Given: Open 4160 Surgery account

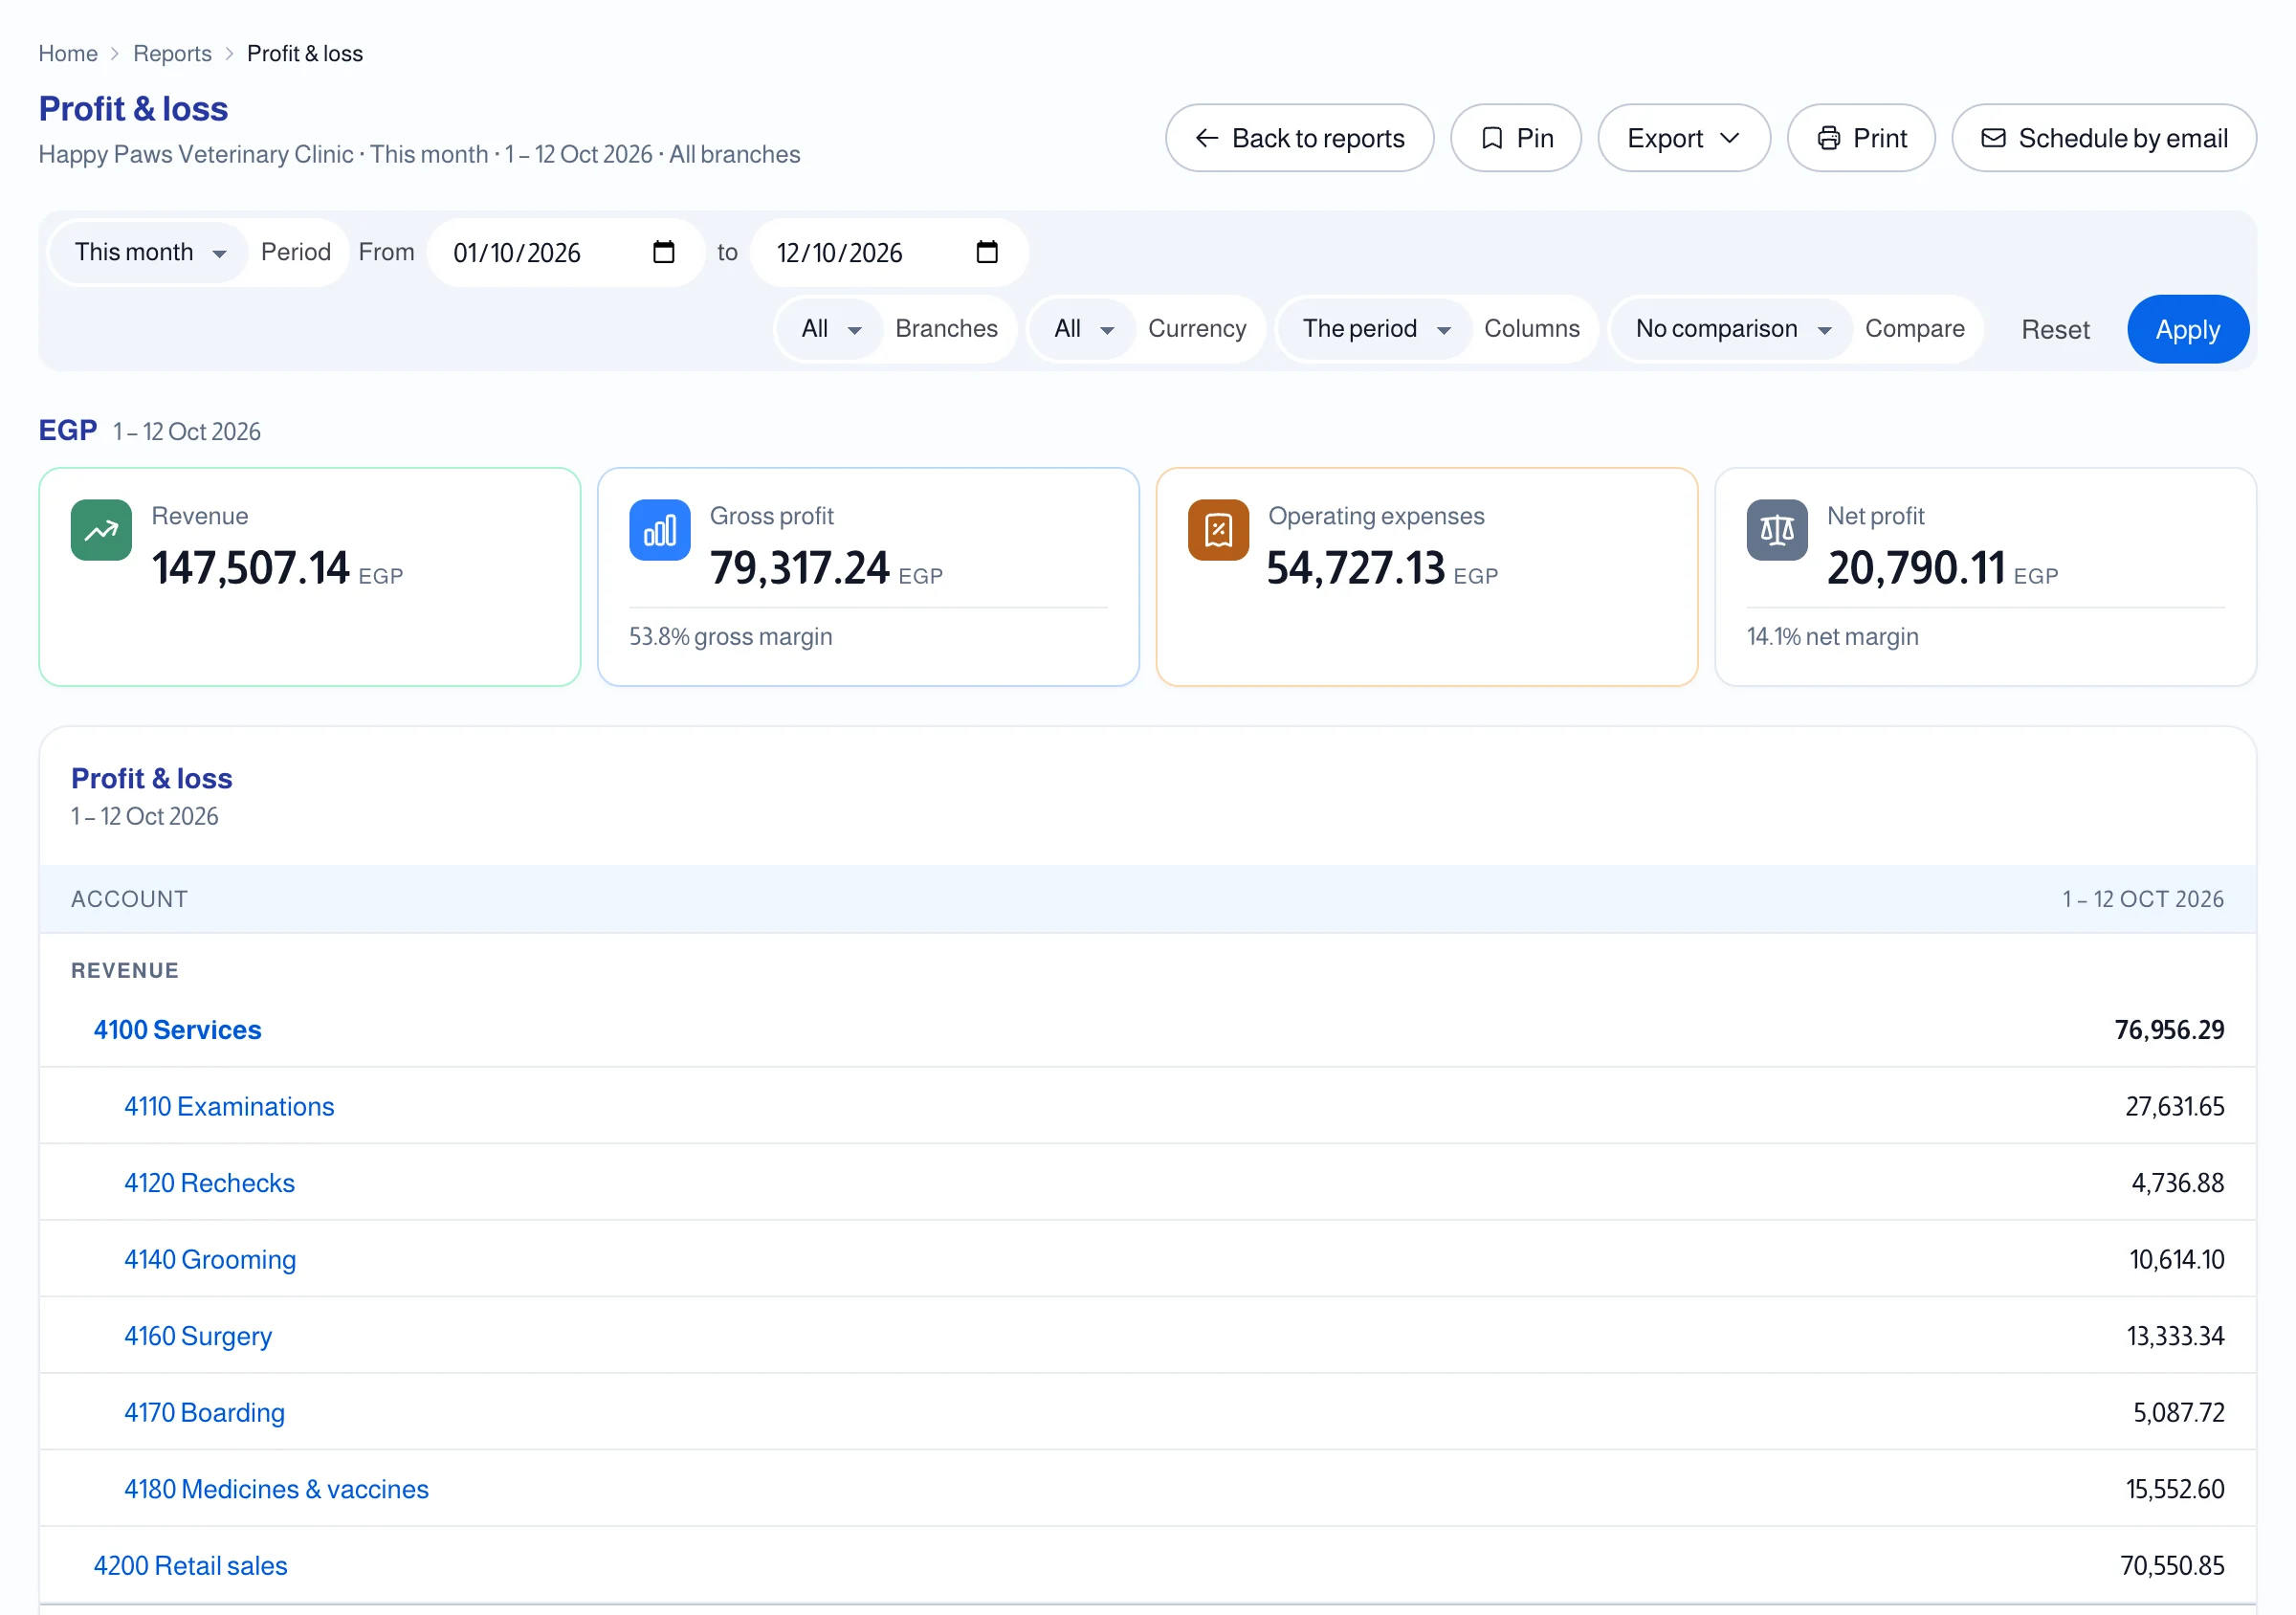Looking at the screenshot, I should [198, 1336].
